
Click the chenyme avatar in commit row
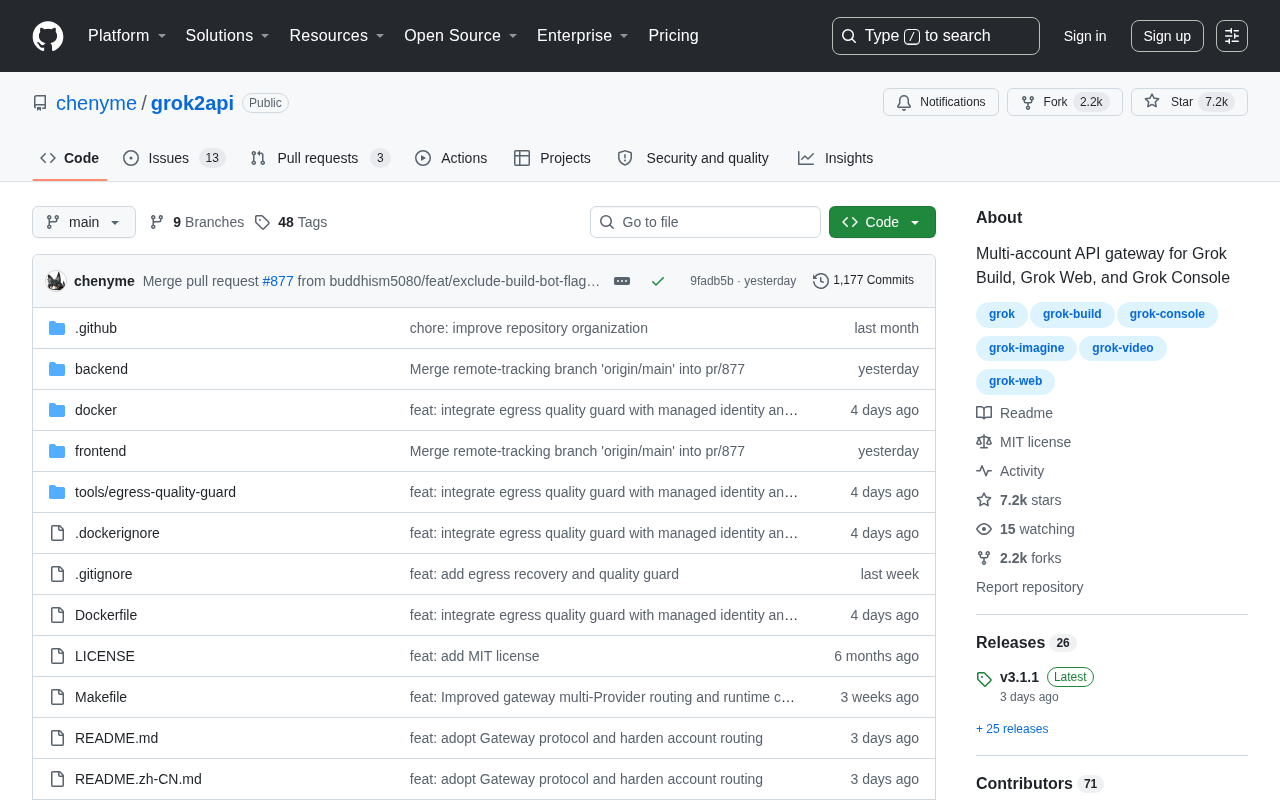pos(56,281)
